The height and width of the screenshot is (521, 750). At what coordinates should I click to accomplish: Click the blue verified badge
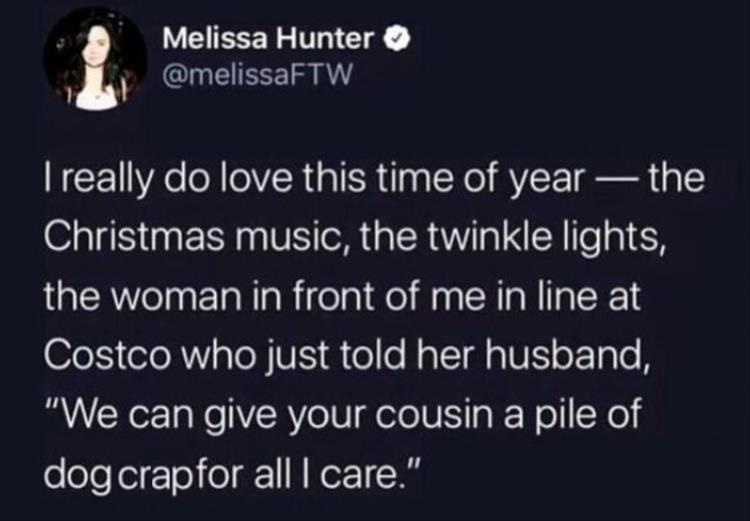pos(395,42)
